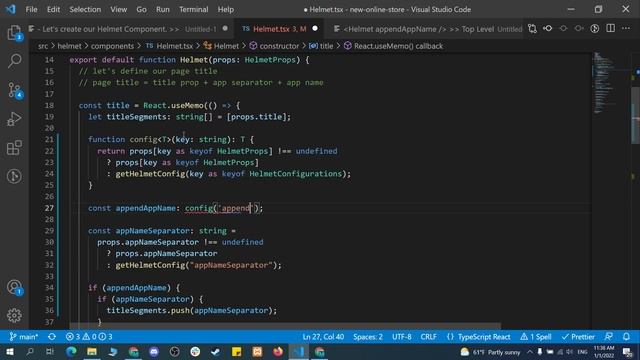640x360 pixels.
Task: Click the constructor breadcrumb
Action: coord(274,46)
